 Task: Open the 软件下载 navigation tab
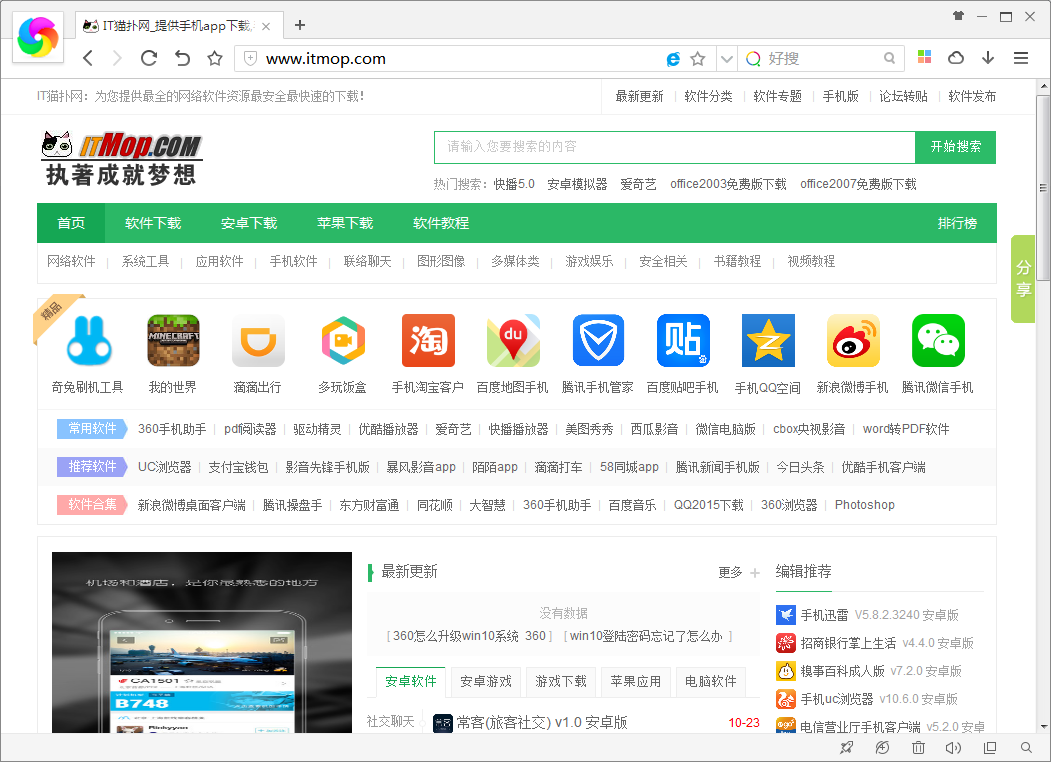click(x=153, y=223)
